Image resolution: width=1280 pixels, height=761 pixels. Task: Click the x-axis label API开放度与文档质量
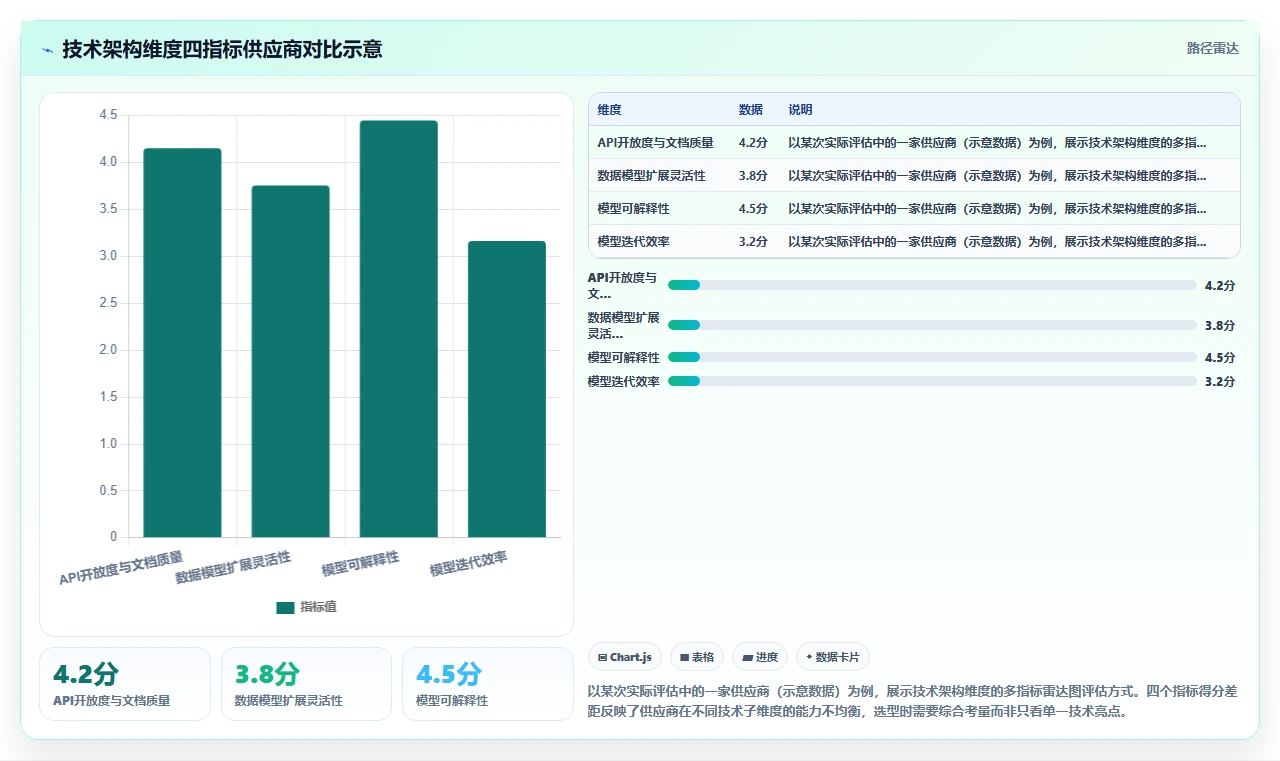pos(121,567)
